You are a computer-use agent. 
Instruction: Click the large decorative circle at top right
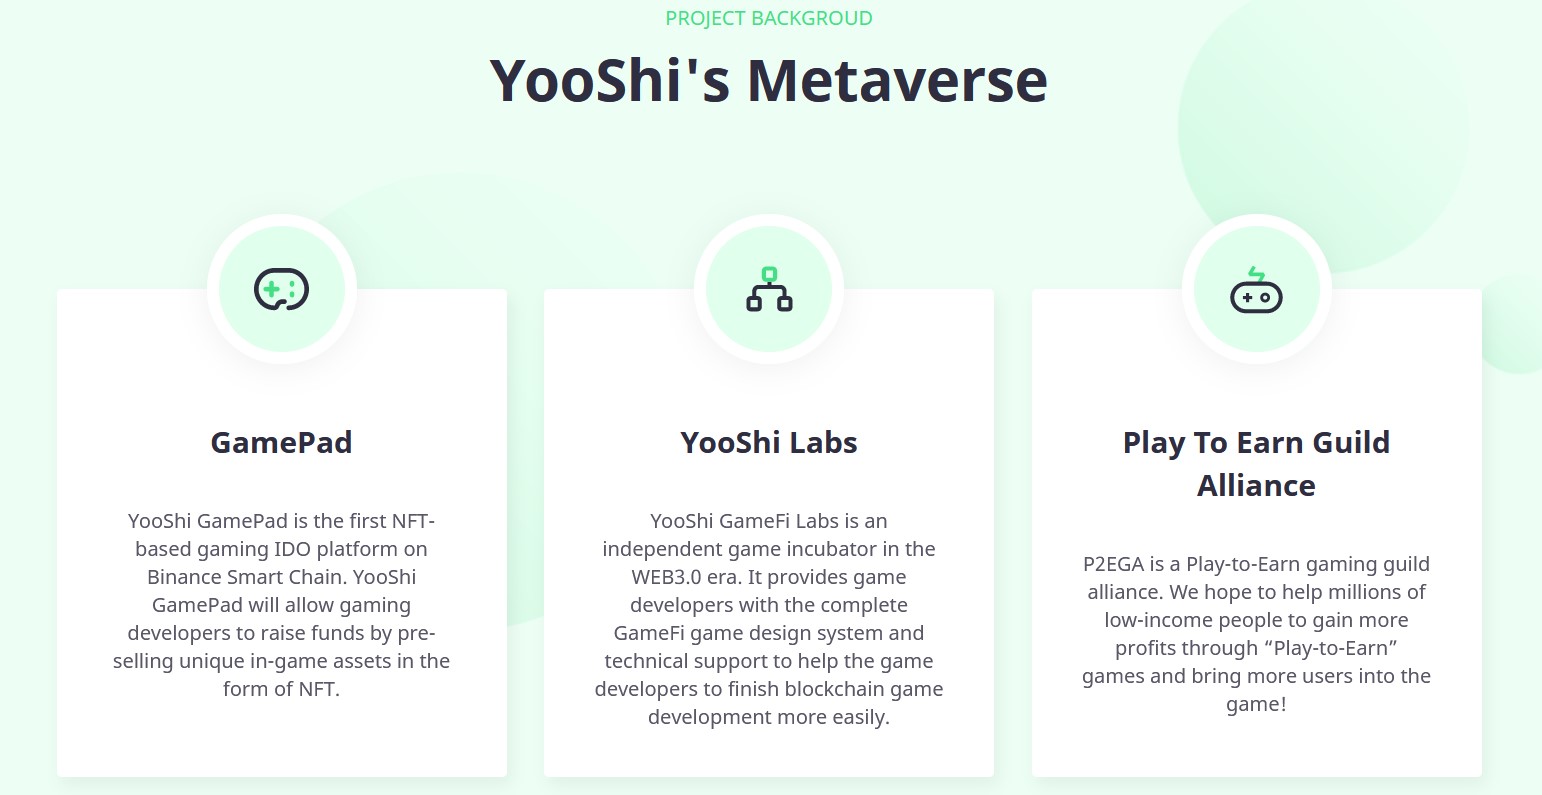point(1320,120)
